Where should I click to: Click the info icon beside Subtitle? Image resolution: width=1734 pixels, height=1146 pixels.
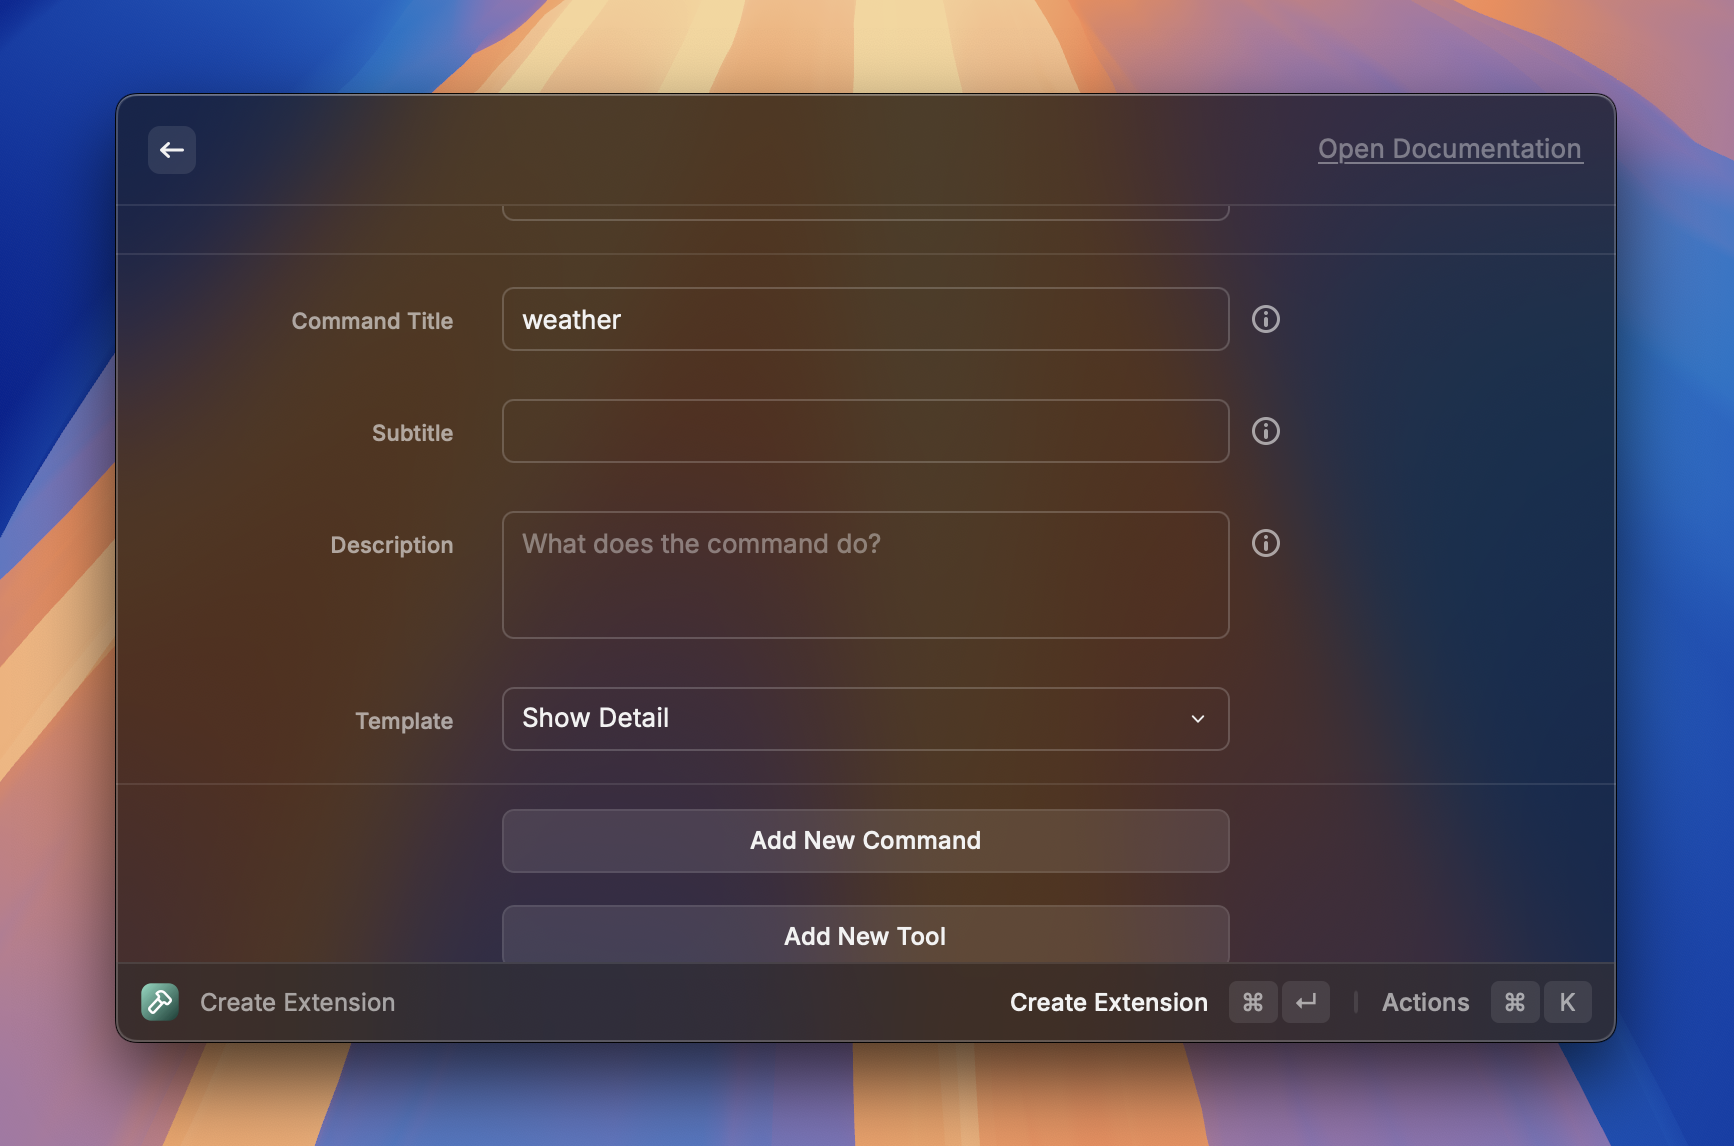1265,431
